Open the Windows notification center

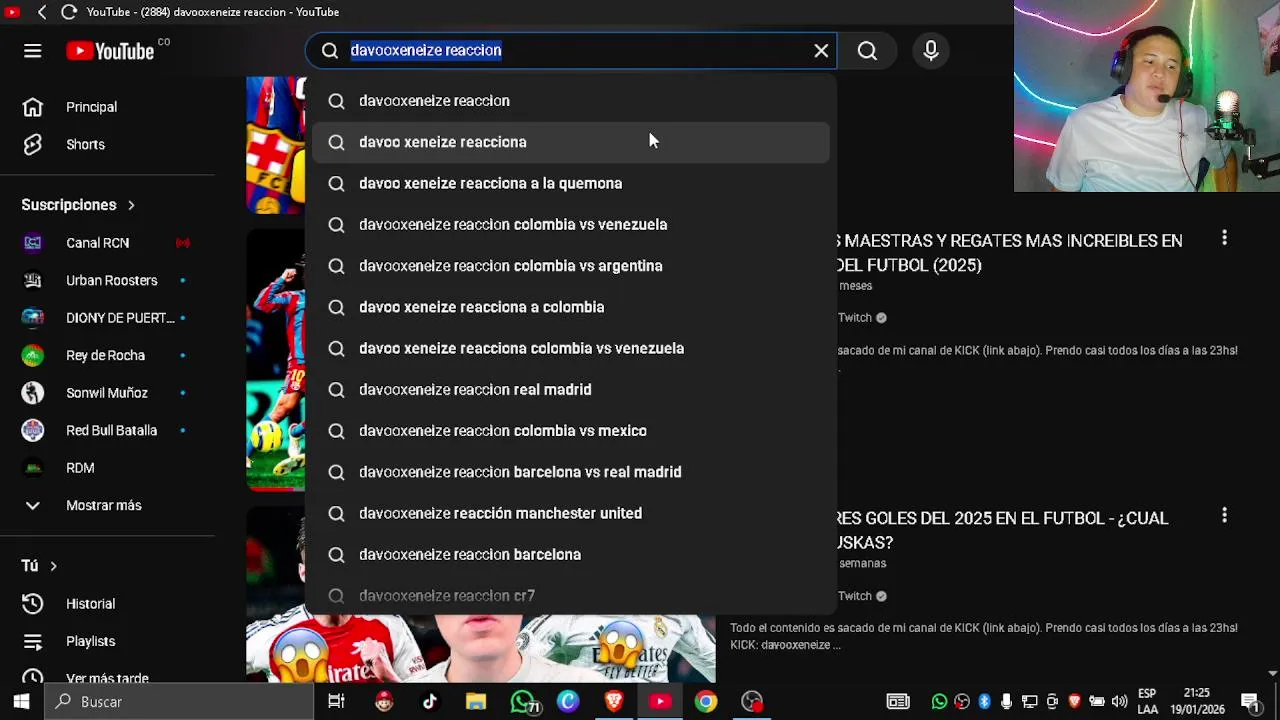[1250, 702]
